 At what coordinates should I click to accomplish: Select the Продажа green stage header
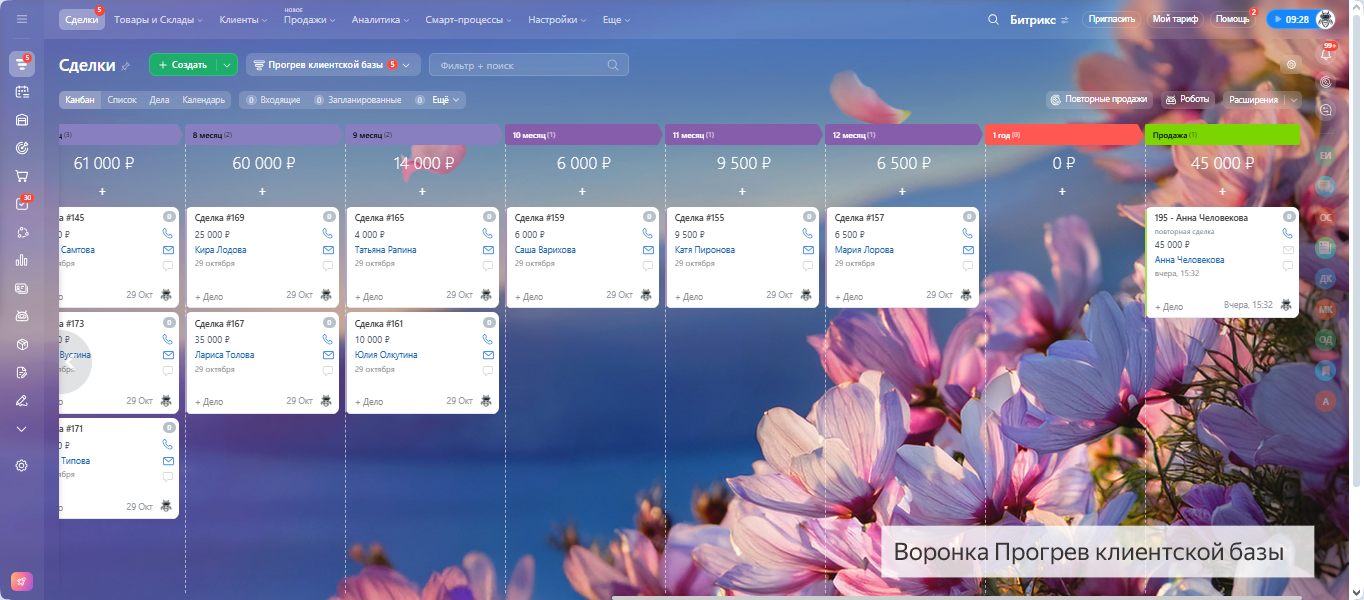pyautogui.click(x=1222, y=135)
